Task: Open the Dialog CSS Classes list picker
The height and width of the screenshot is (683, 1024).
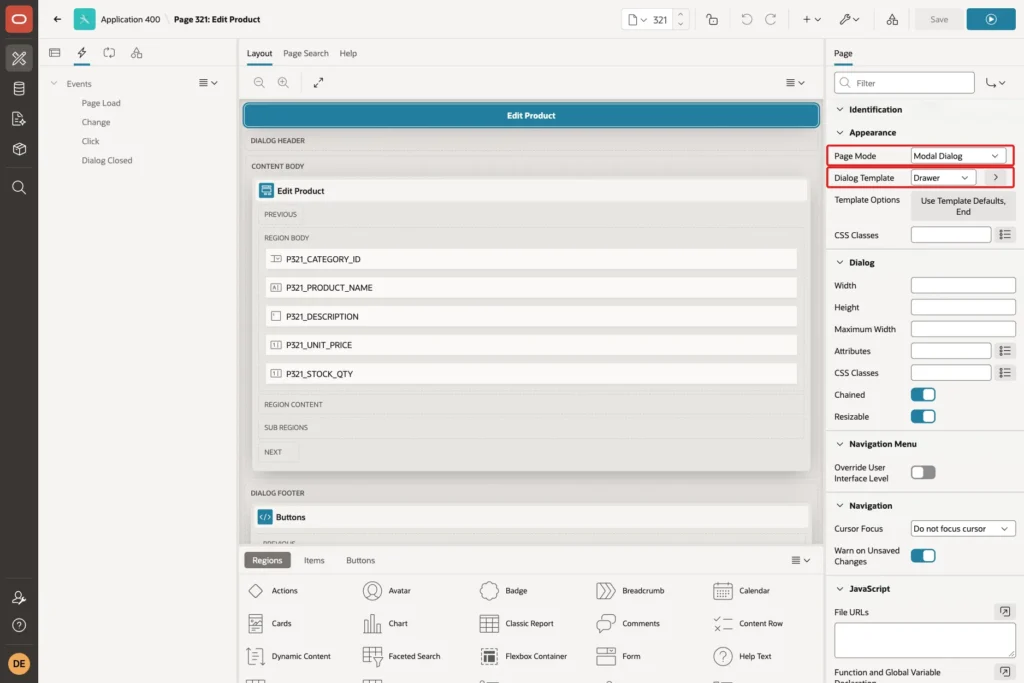Action: tap(1004, 372)
